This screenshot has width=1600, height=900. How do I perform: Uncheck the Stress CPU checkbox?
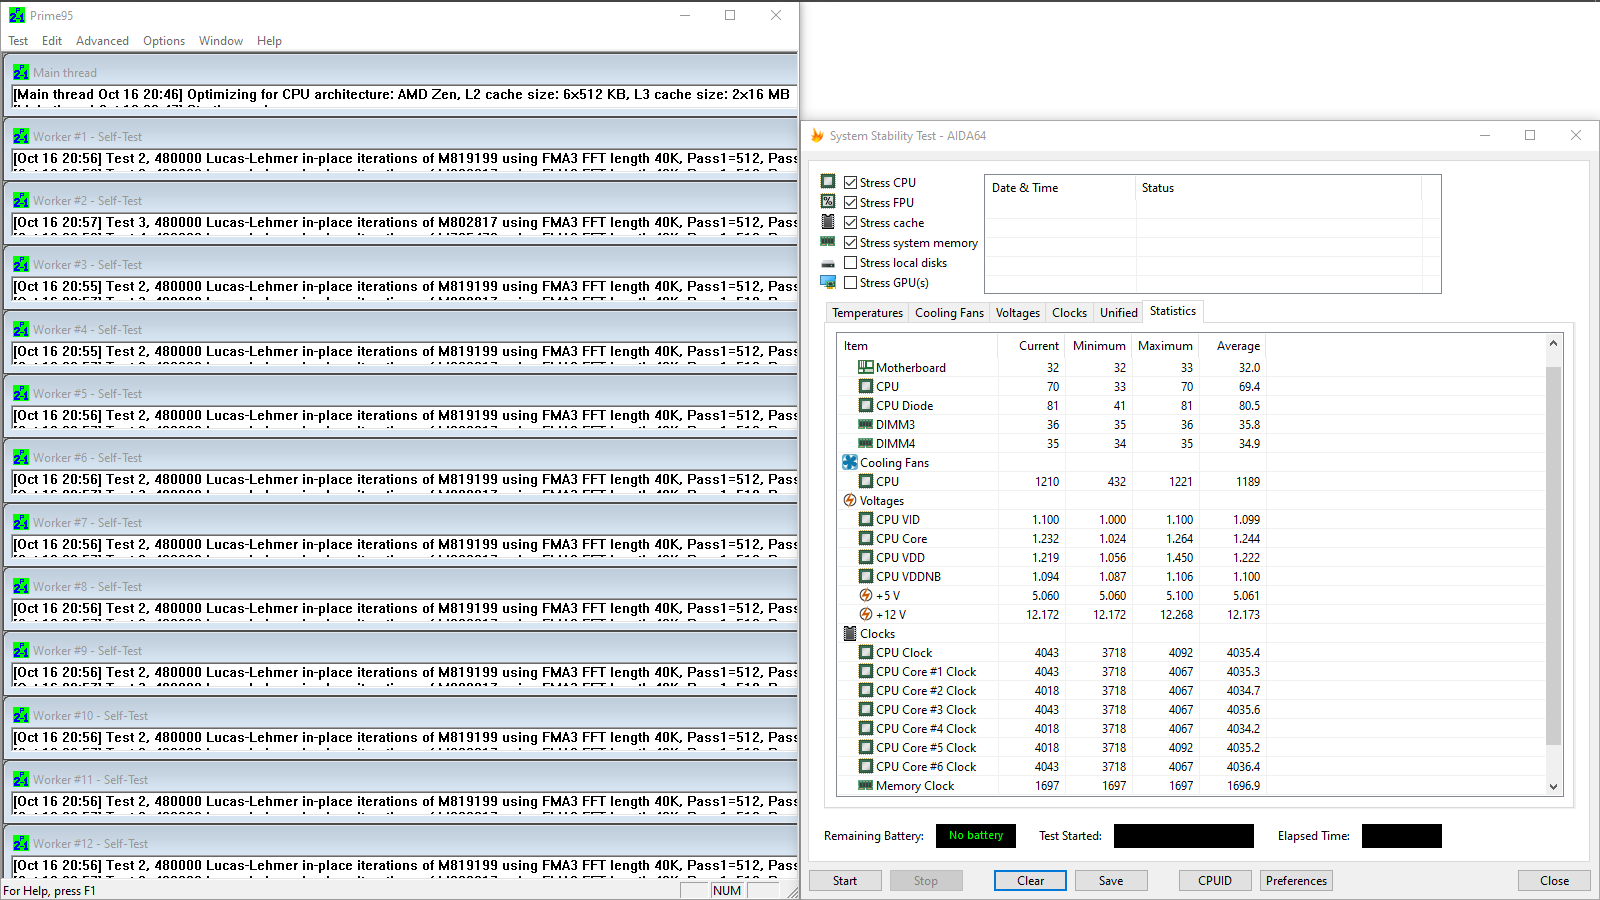(x=850, y=182)
